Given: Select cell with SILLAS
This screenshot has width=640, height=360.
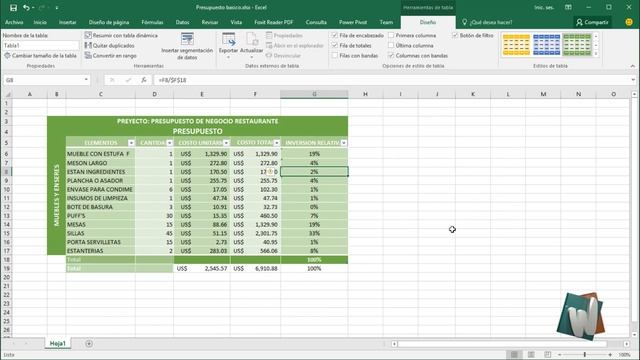Looking at the screenshot, I should [100, 233].
